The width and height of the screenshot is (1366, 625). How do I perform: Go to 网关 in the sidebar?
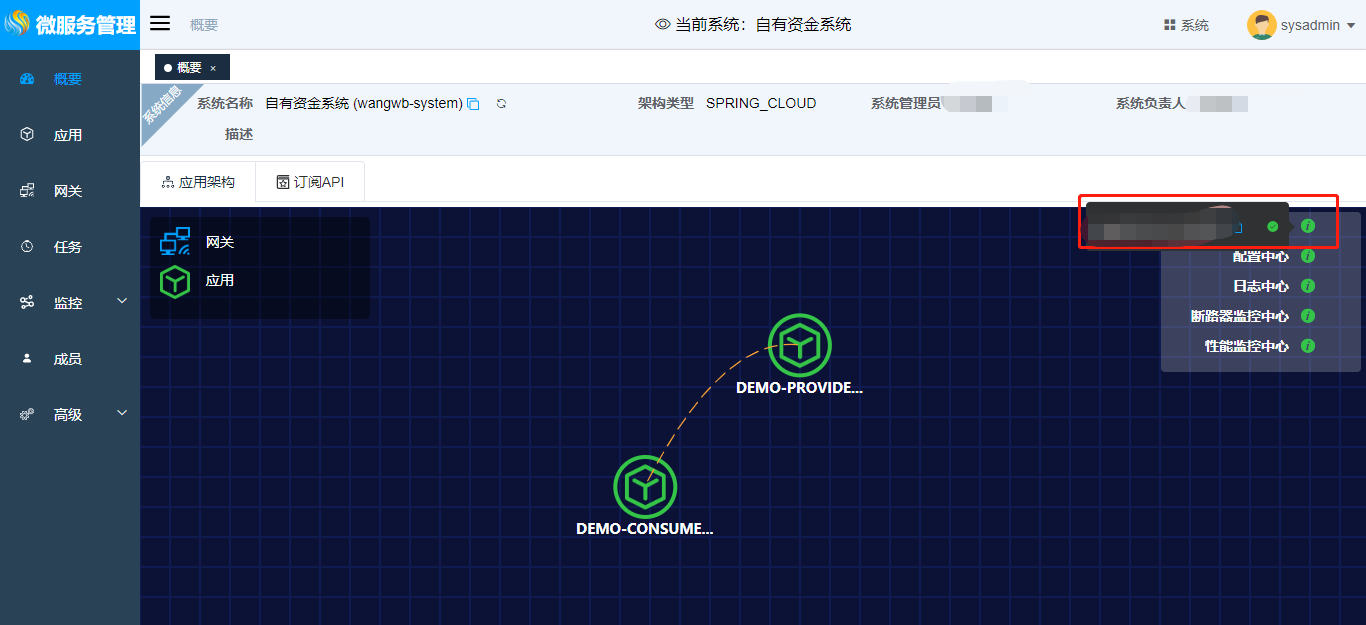(67, 191)
